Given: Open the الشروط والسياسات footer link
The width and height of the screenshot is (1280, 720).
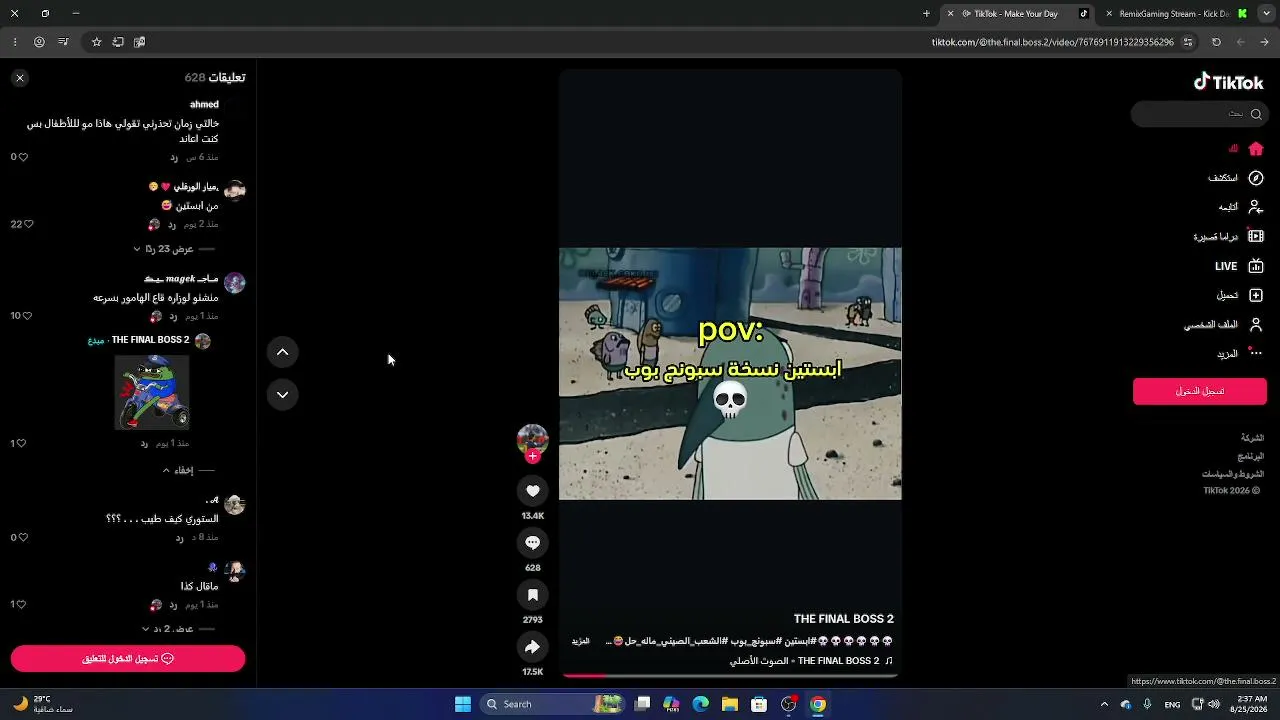Looking at the screenshot, I should pyautogui.click(x=1233, y=474).
